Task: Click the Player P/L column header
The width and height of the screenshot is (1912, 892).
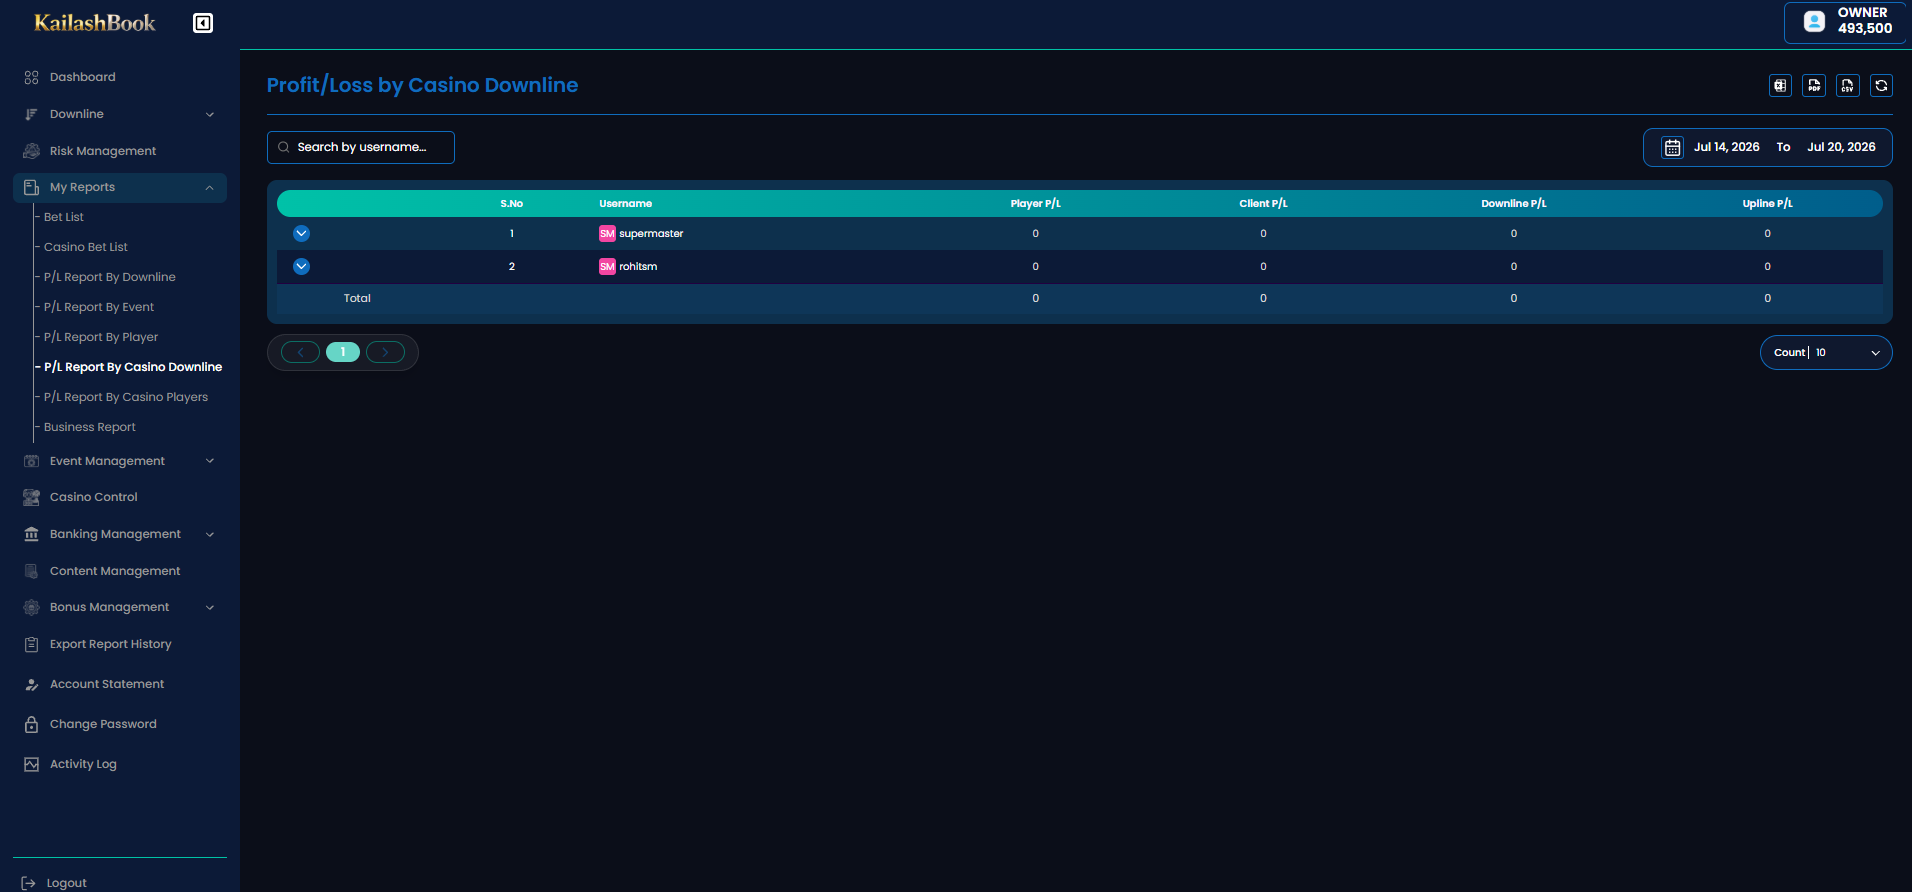Action: click(x=1035, y=204)
